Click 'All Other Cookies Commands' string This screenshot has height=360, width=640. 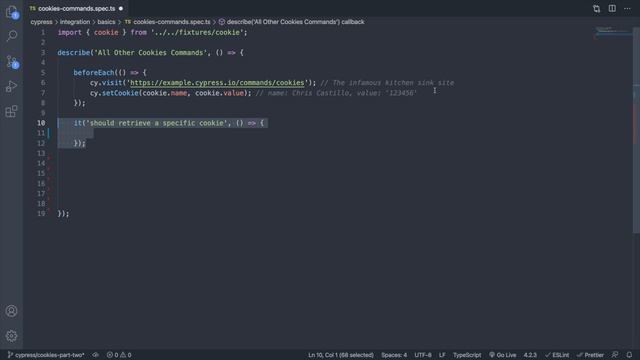pos(151,53)
